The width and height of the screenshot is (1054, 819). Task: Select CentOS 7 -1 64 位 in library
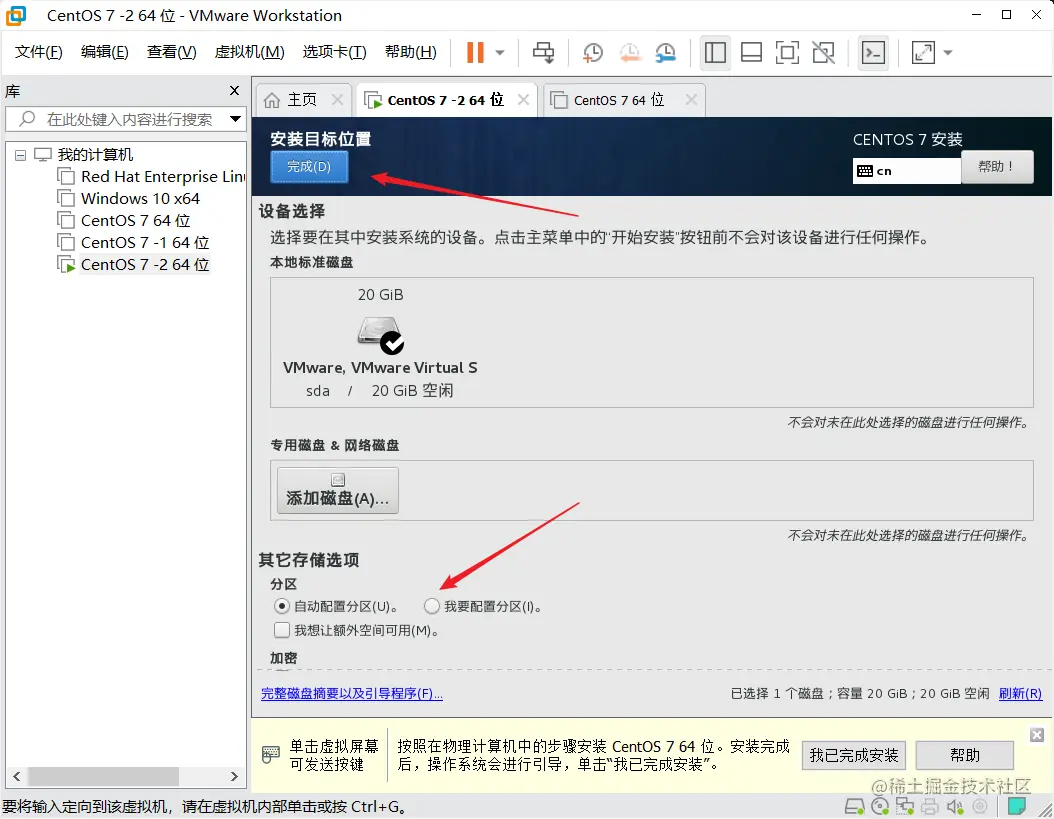click(145, 243)
